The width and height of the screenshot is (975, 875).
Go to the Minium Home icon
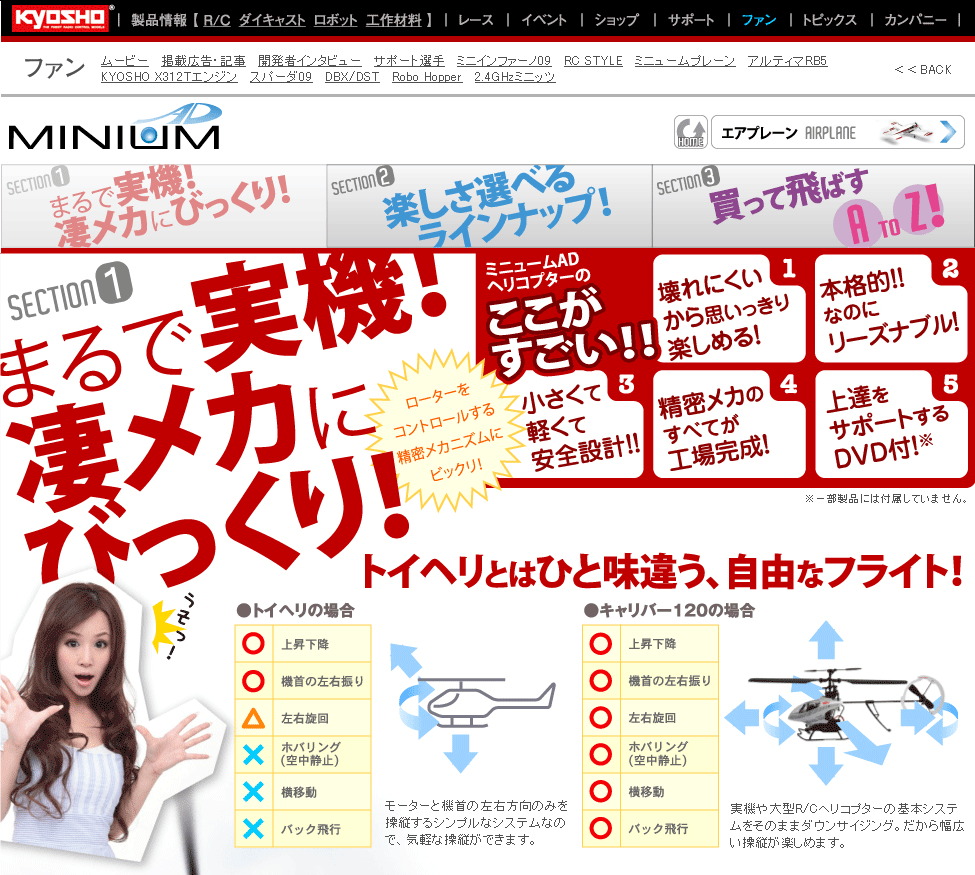pyautogui.click(x=691, y=132)
